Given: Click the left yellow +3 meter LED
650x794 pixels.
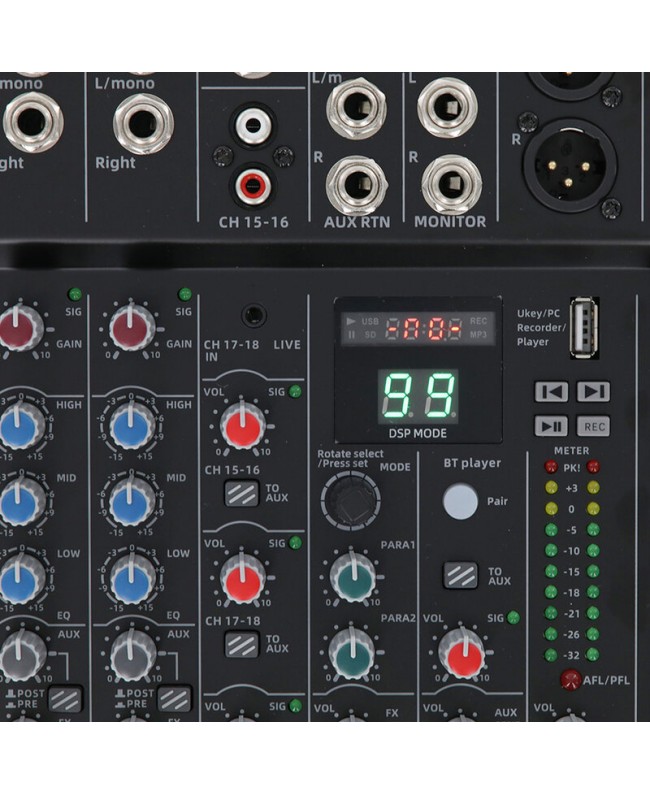Looking at the screenshot, I should tap(550, 488).
